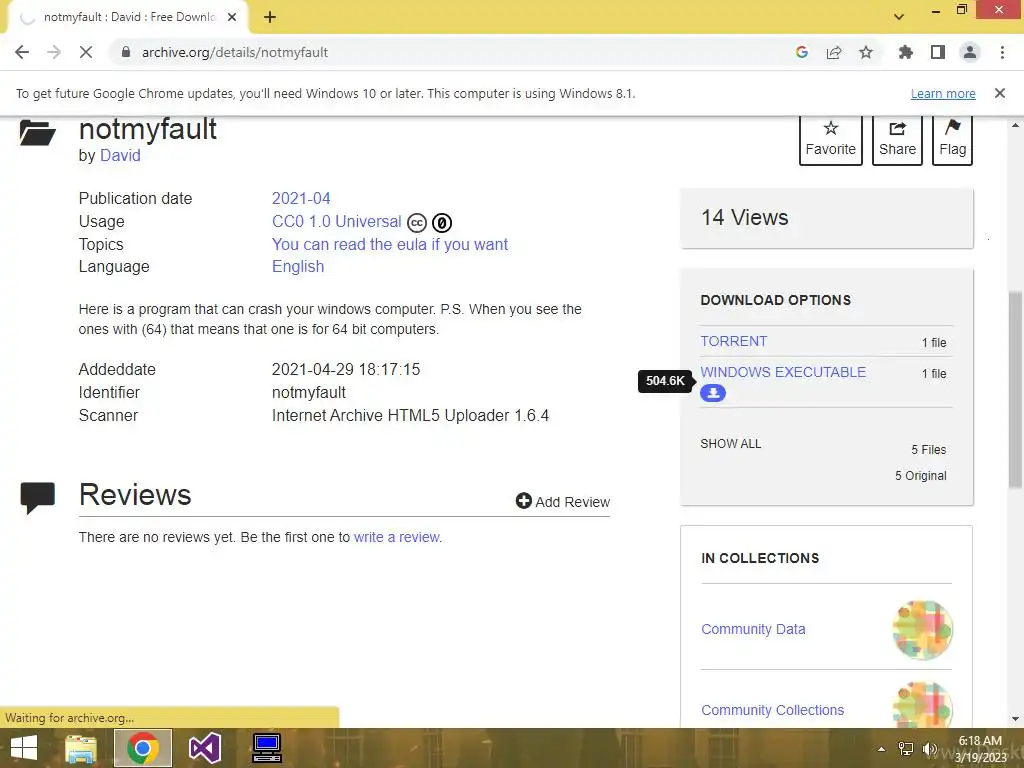Flag this item
This screenshot has height=768, width=1024.
tap(952, 139)
